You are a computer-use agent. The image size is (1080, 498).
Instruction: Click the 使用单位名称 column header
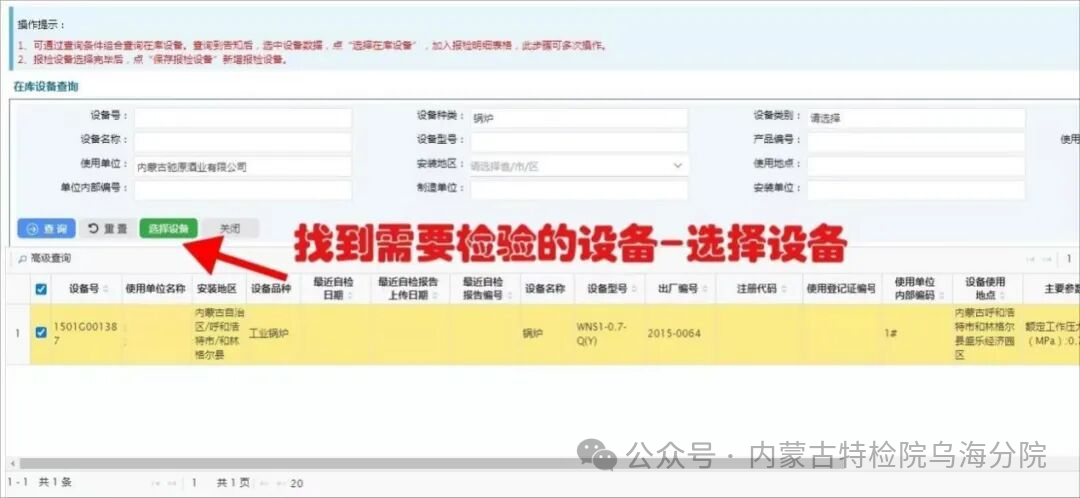(156, 289)
